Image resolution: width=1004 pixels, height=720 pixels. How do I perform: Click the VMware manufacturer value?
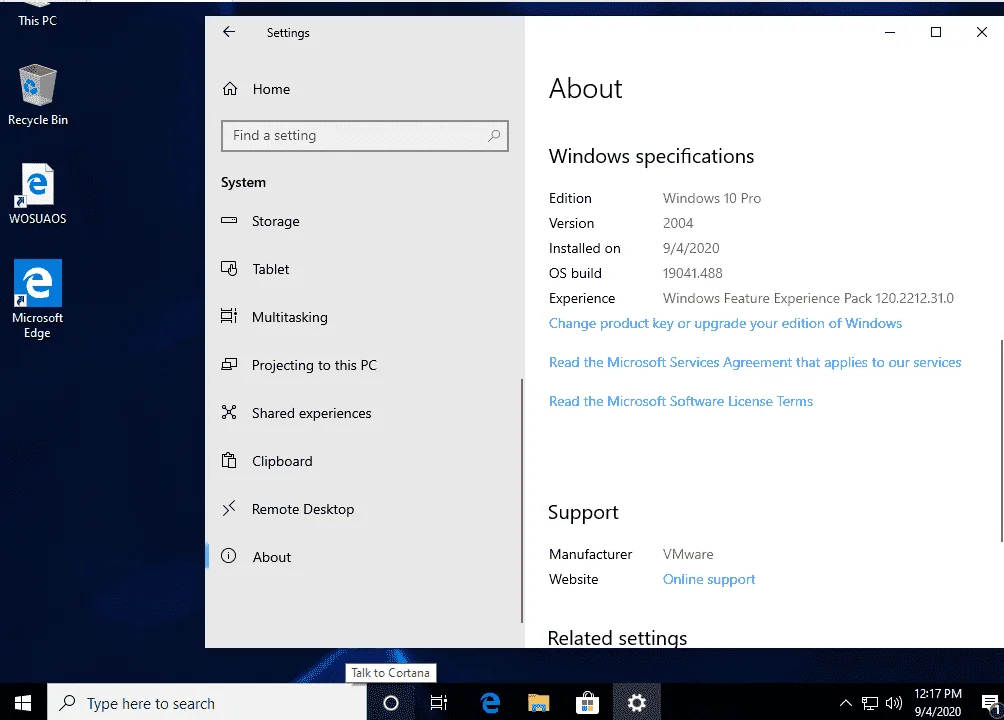pos(688,555)
